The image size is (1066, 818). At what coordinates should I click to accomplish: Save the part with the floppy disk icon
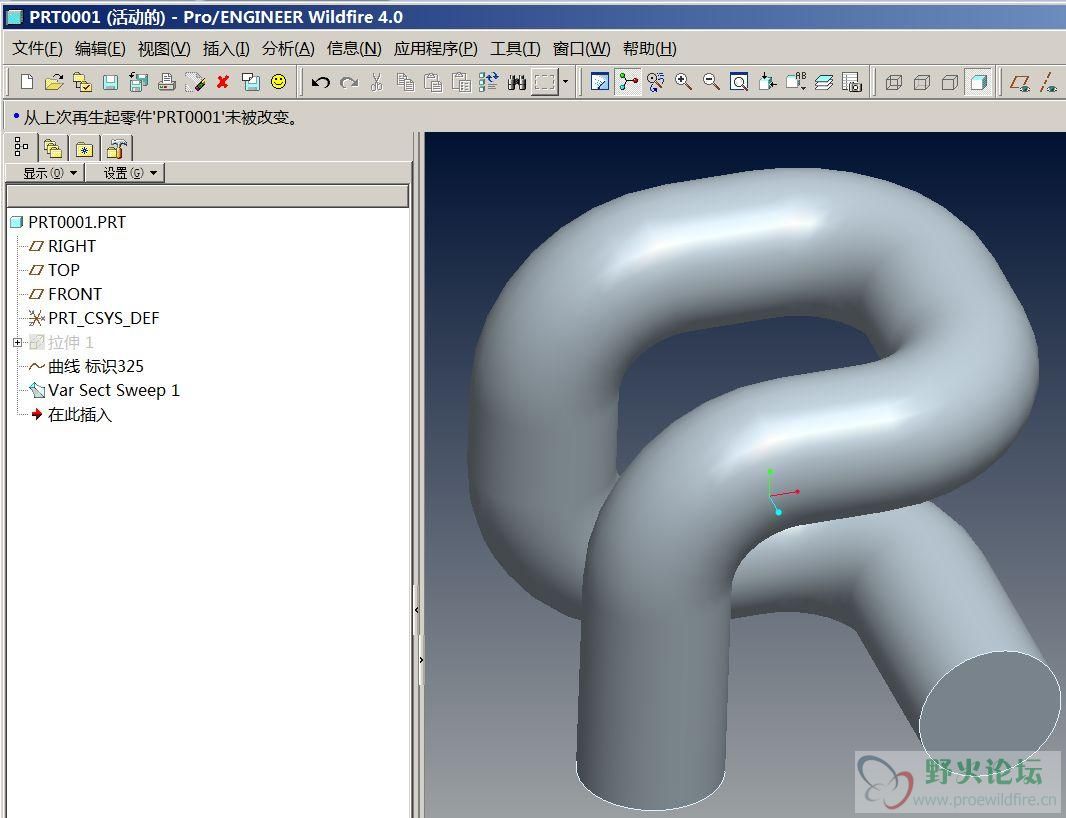coord(110,82)
